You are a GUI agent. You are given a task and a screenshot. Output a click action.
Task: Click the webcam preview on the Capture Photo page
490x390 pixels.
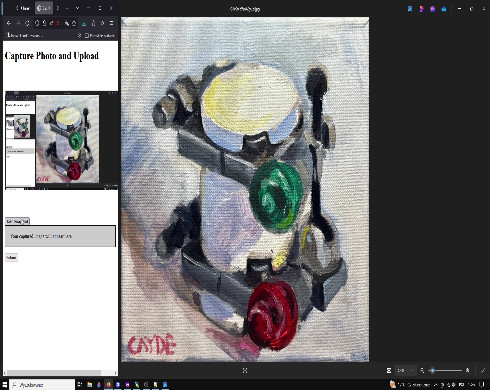click(x=61, y=140)
